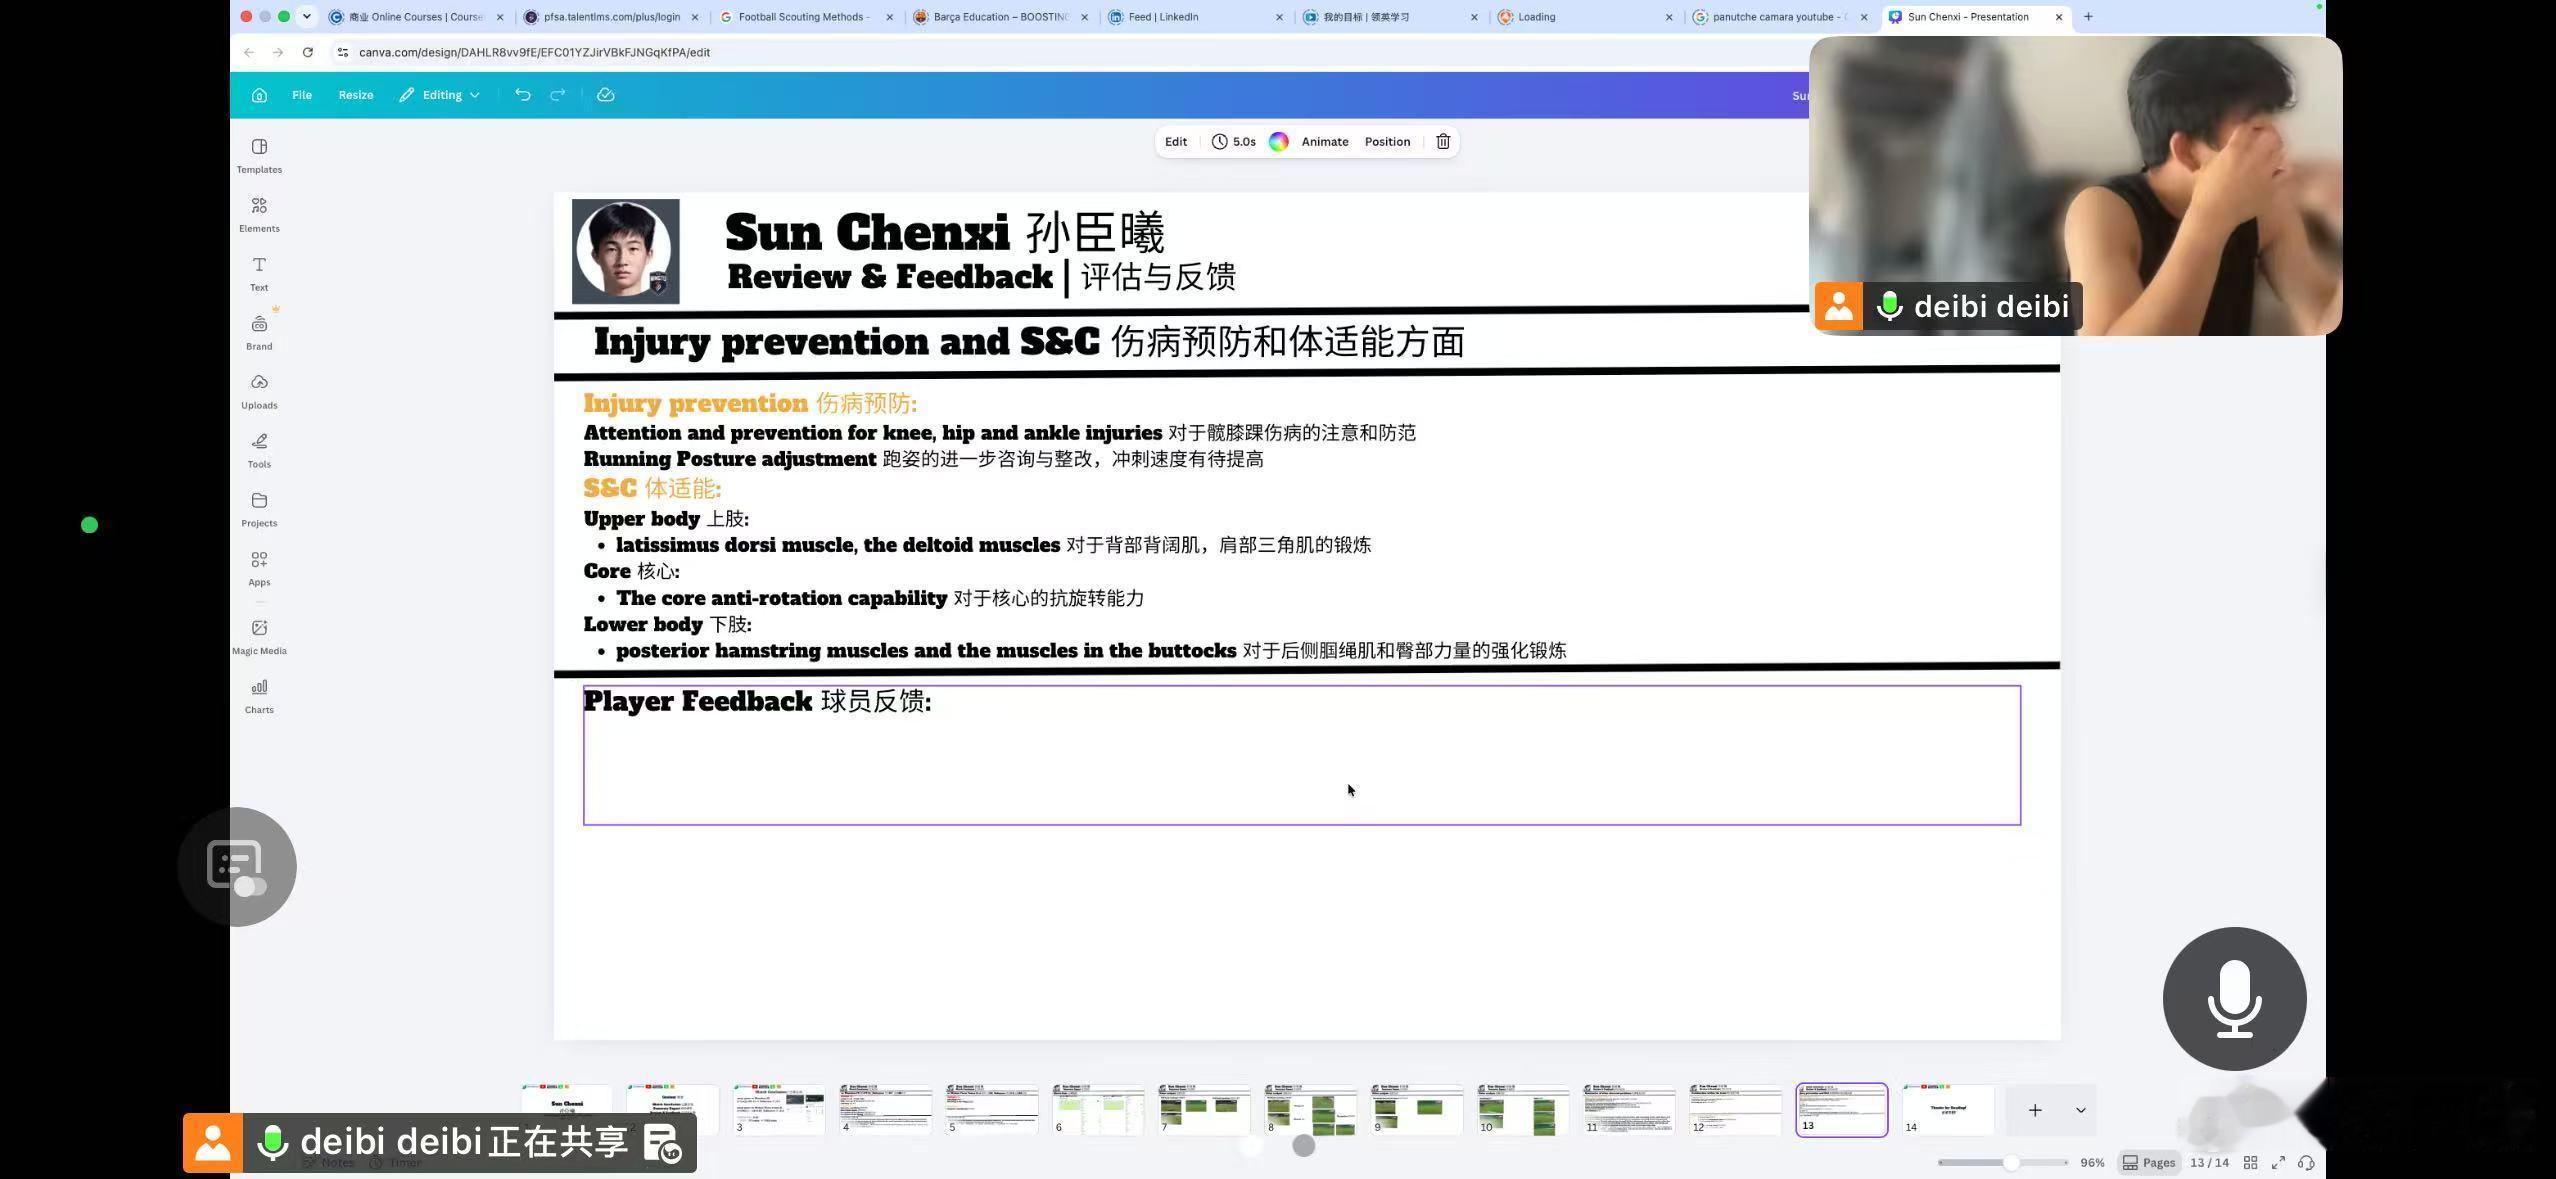Click the 'Injury prevention and S&C' heading text
The image size is (2556, 1179).
(x=846, y=342)
